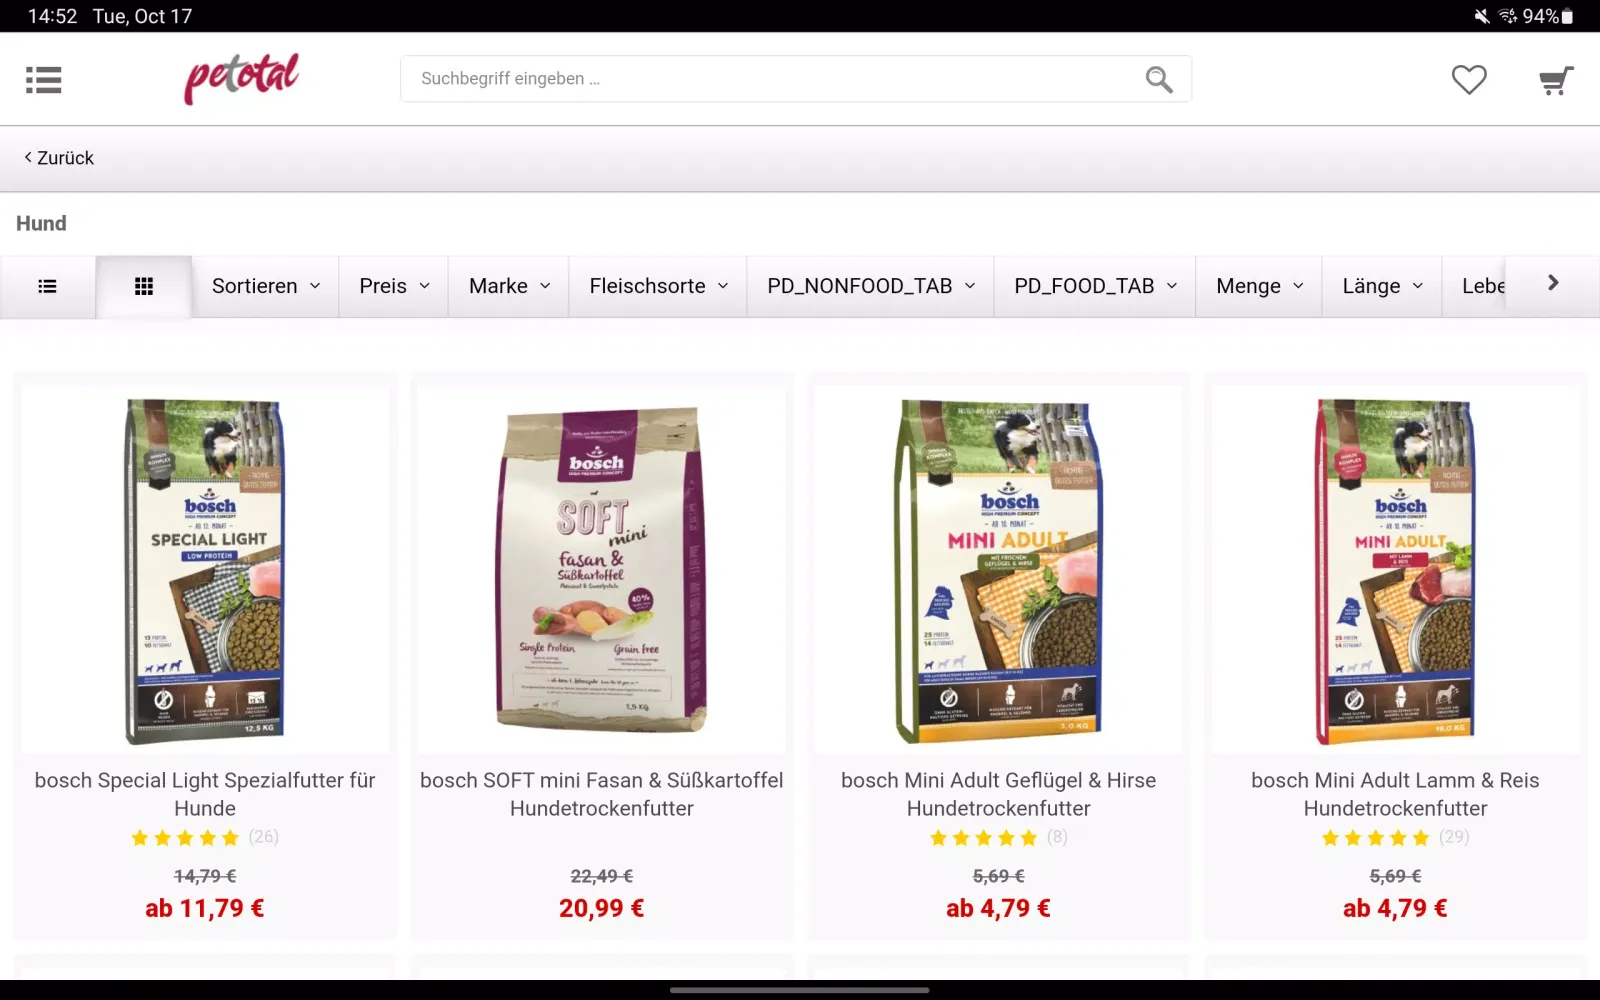Open the shopping cart
This screenshot has height=1000, width=1600.
1556,80
